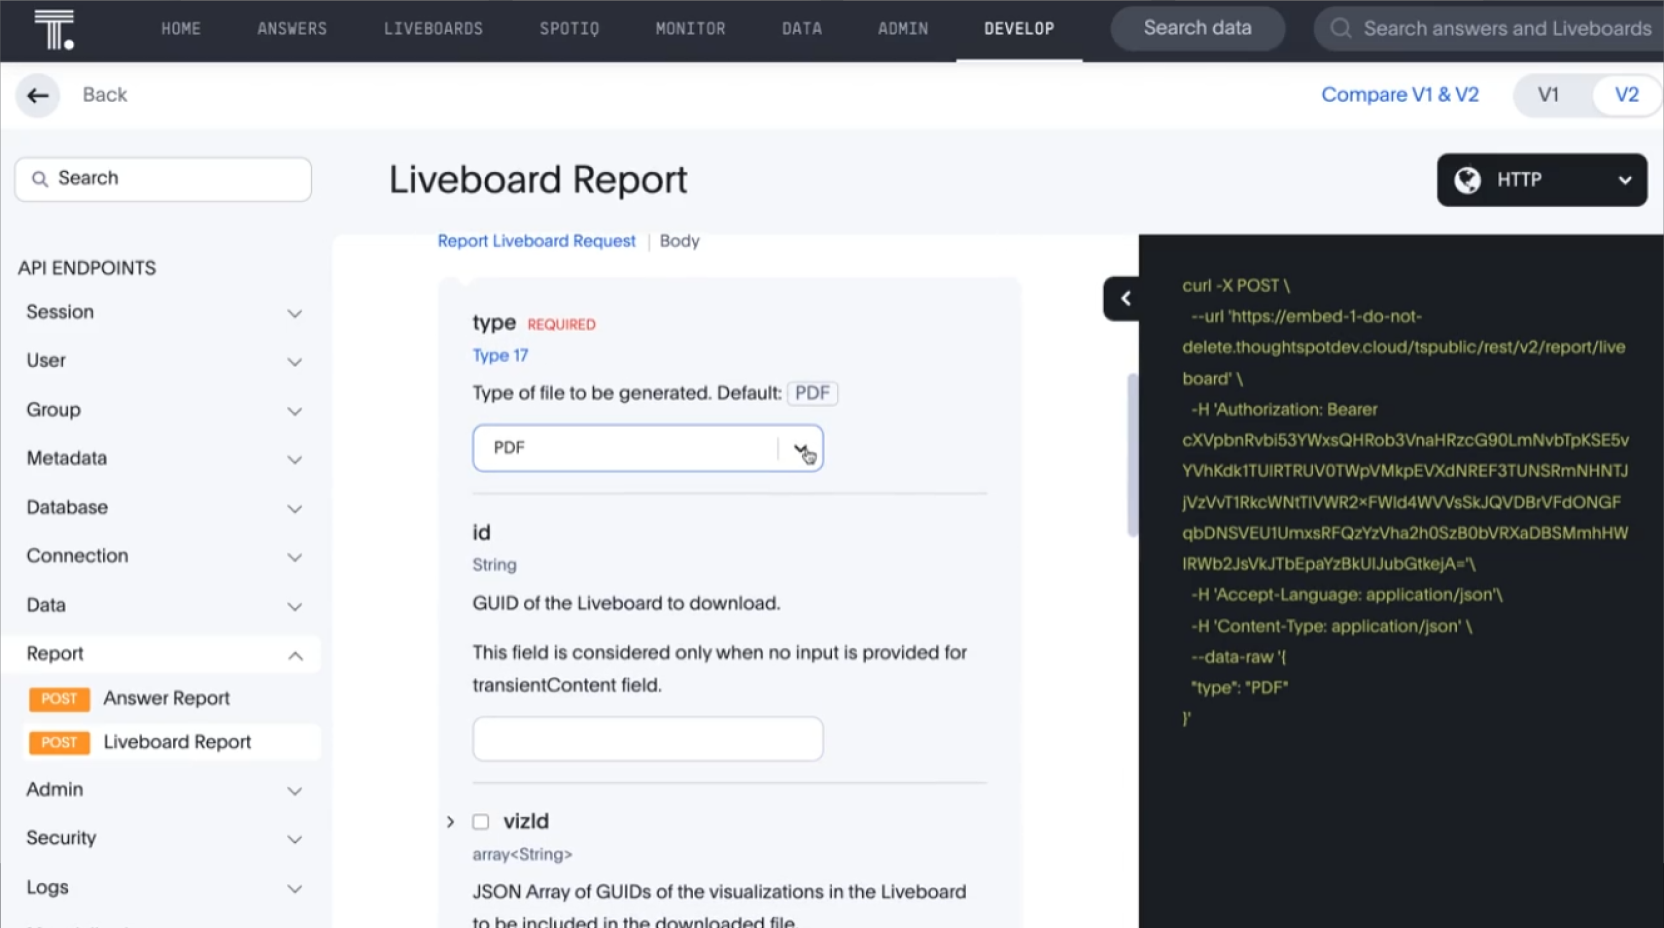Switch to the V1 API version
1664x928 pixels.
pyautogui.click(x=1549, y=95)
